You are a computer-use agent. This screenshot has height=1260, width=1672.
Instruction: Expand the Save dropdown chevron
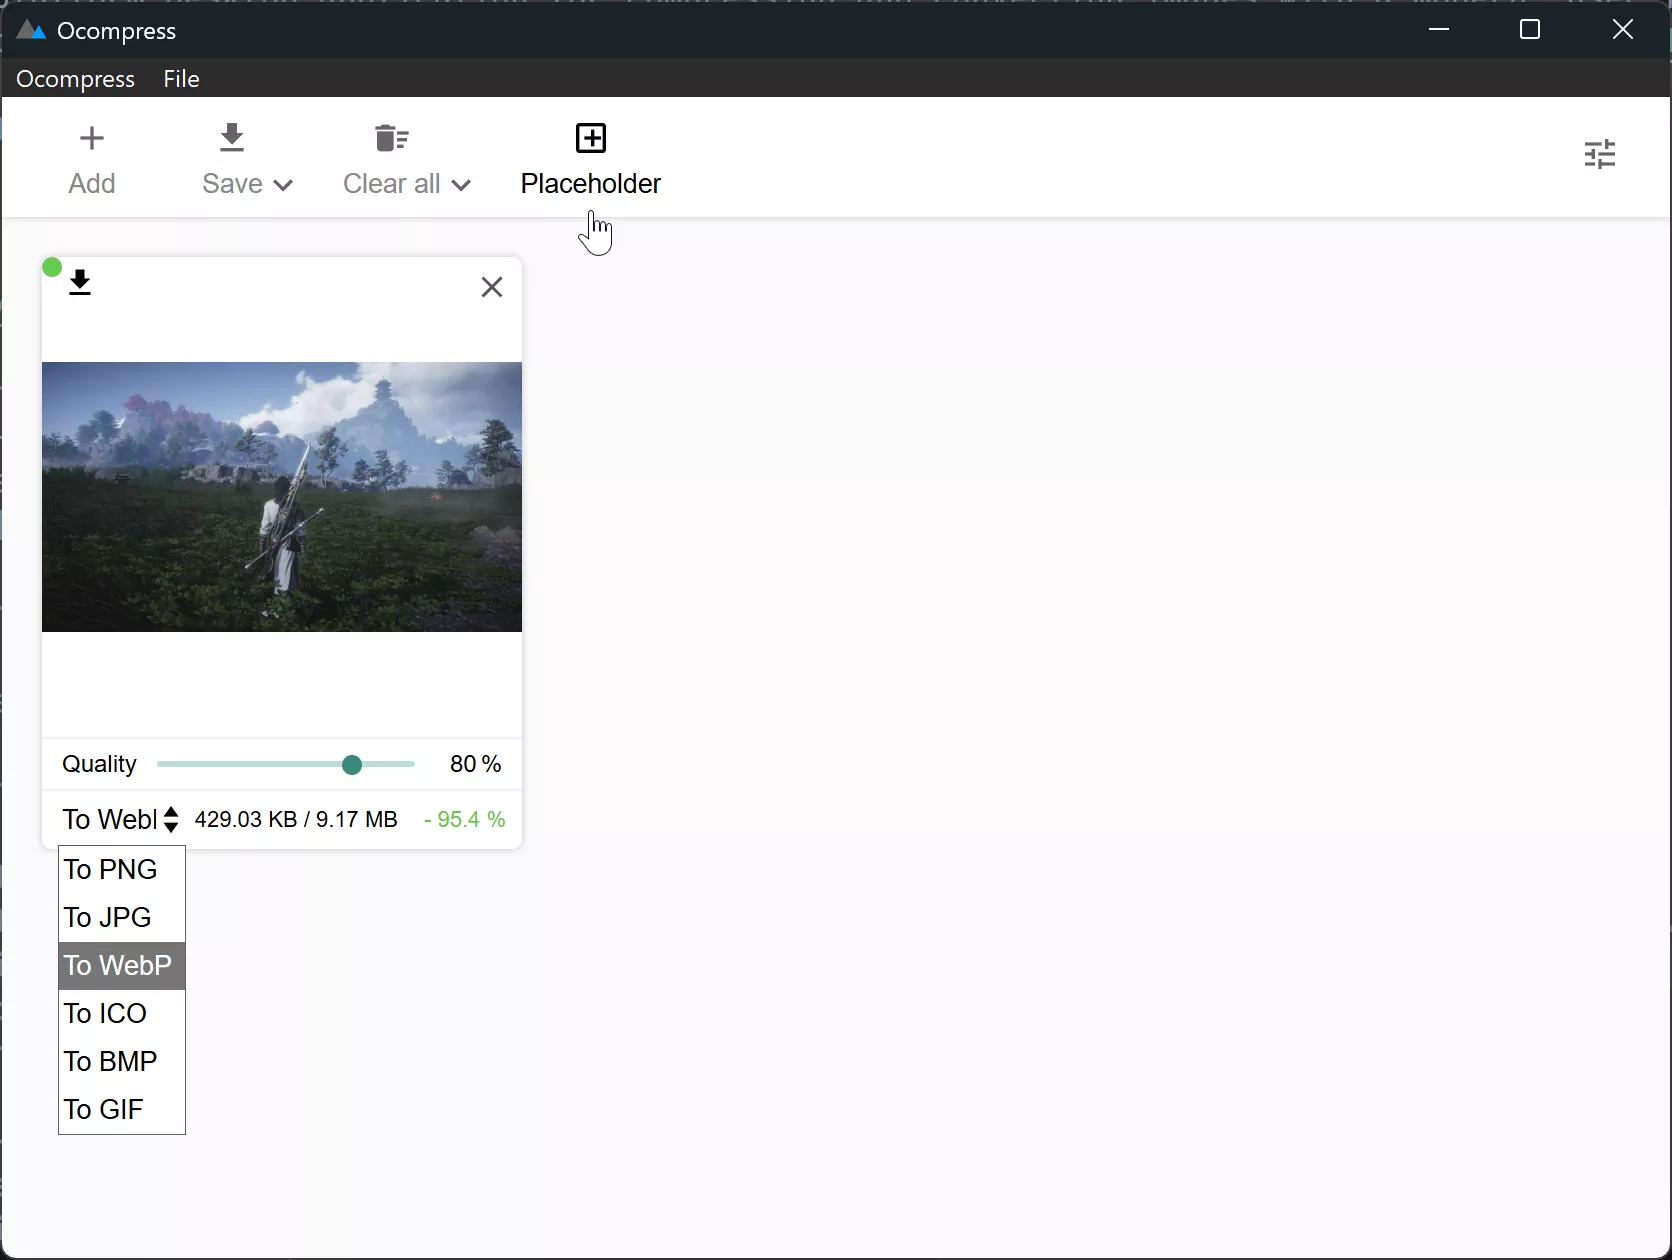(282, 185)
